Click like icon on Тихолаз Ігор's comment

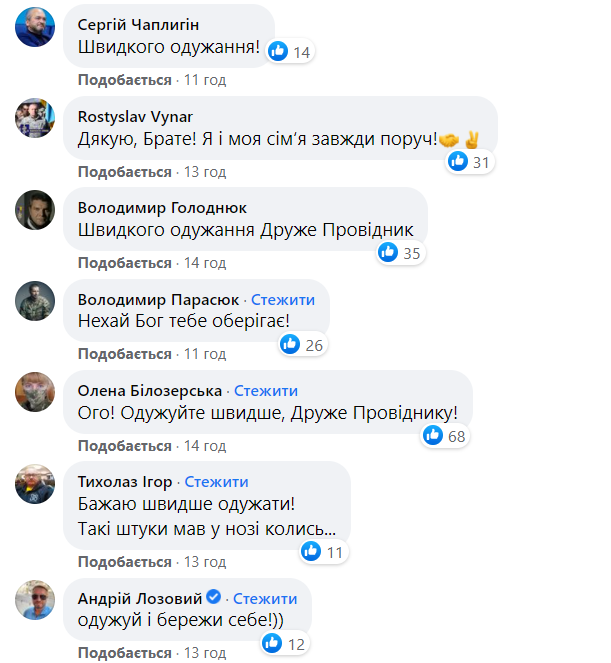311,551
